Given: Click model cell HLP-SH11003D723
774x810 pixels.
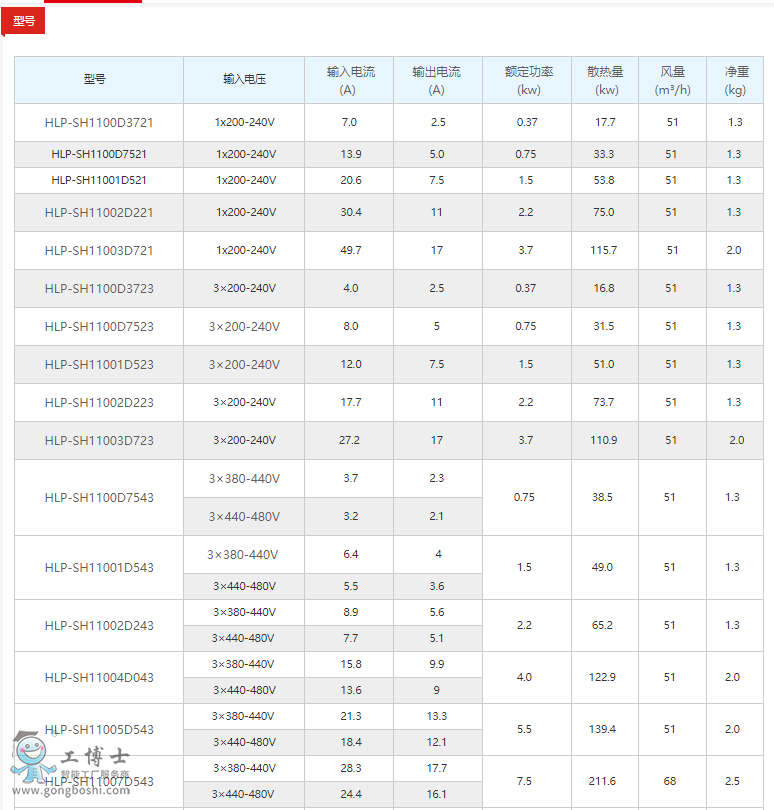Looking at the screenshot, I should [99, 440].
